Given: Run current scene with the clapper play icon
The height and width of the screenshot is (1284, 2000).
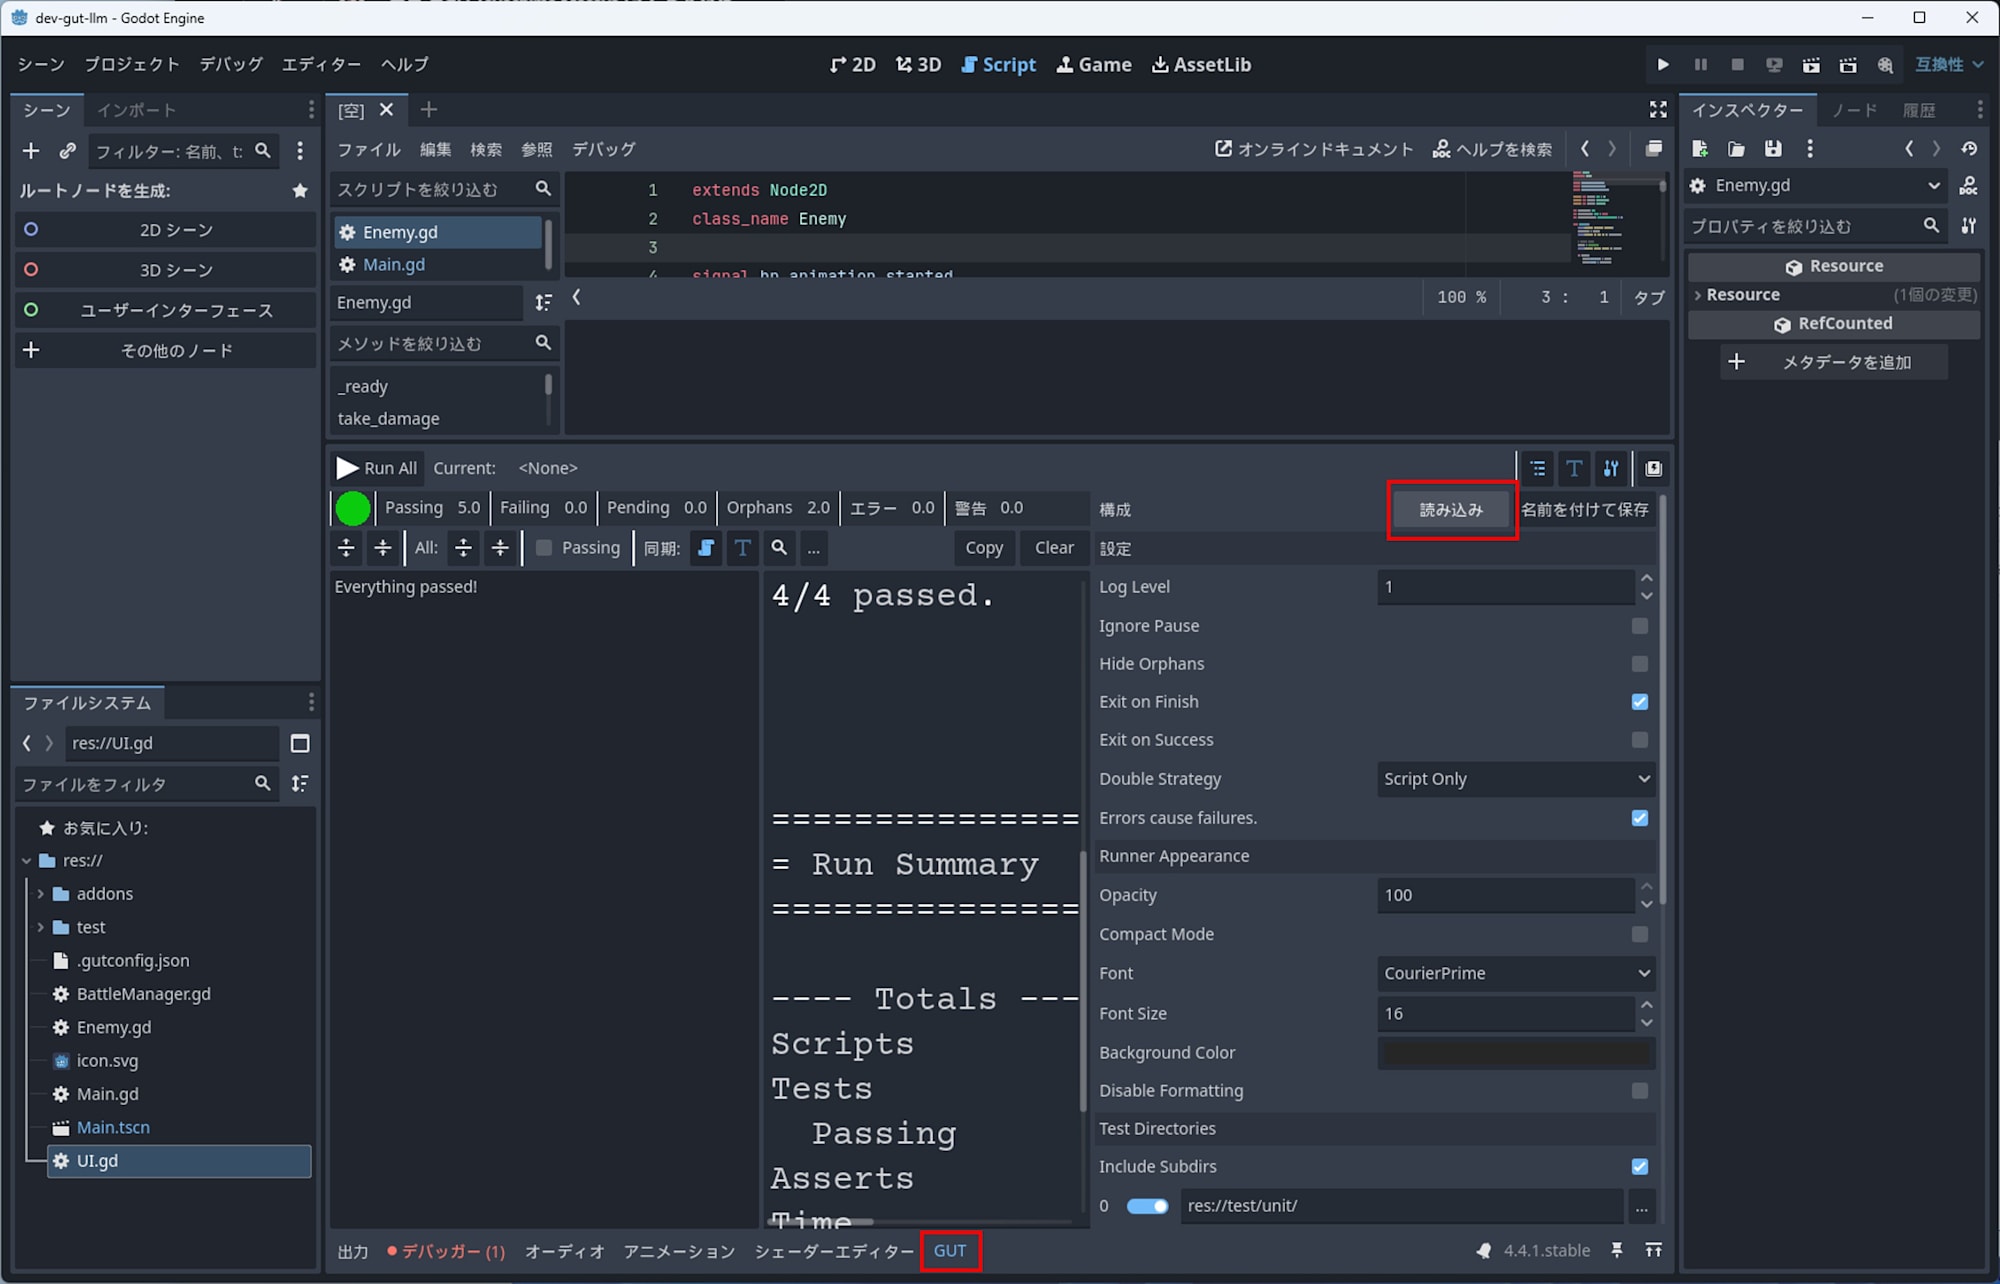Looking at the screenshot, I should [x=1811, y=64].
